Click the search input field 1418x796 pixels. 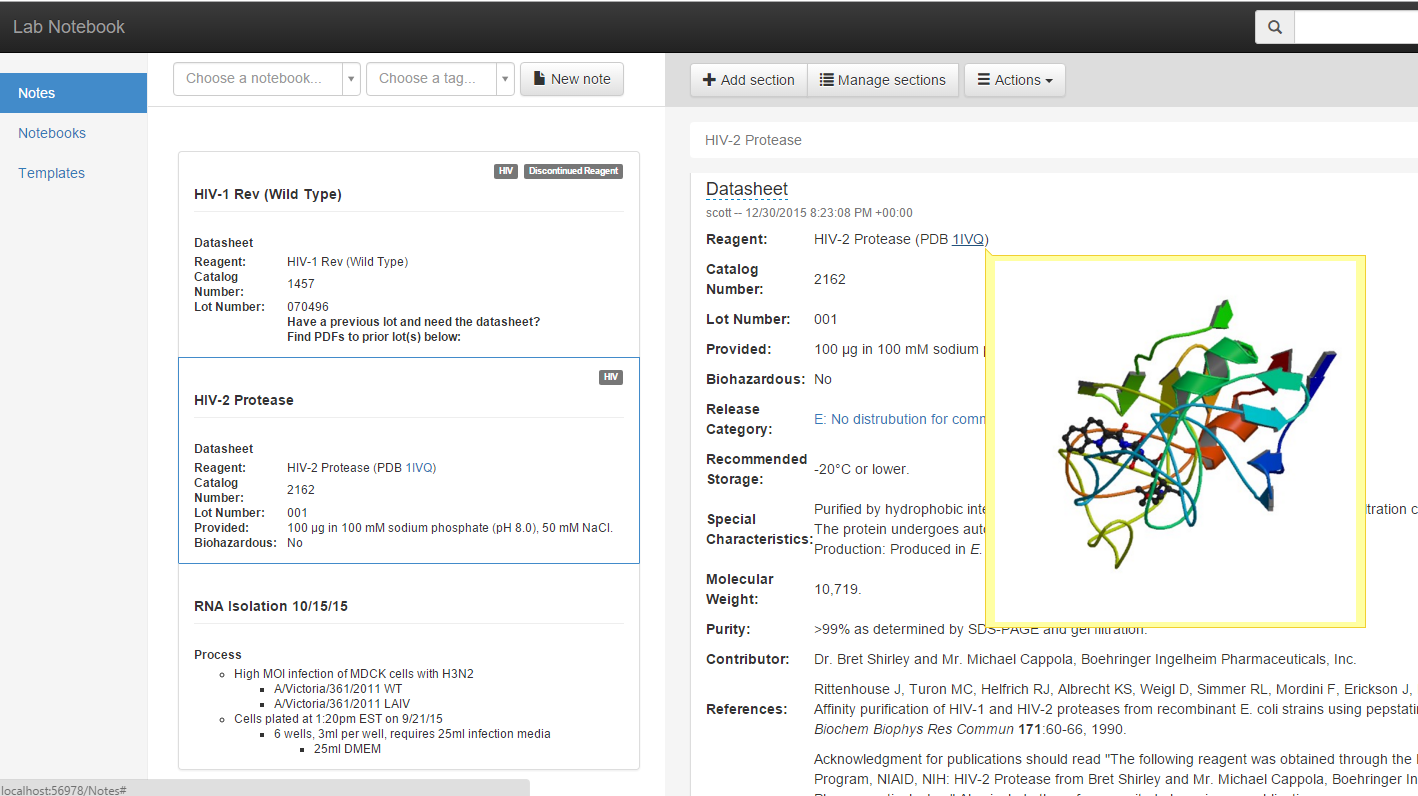(x=1355, y=27)
